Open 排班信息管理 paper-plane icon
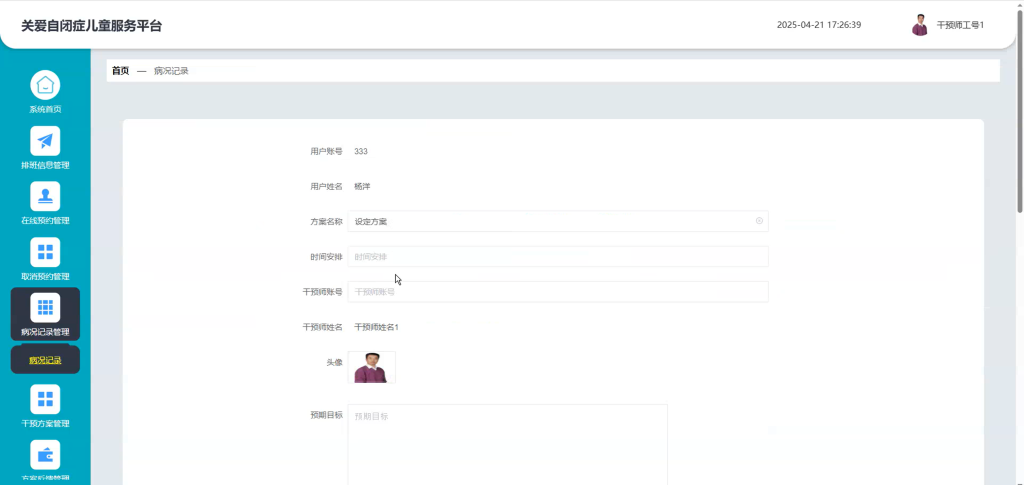The height and width of the screenshot is (485, 1024). click(45, 140)
